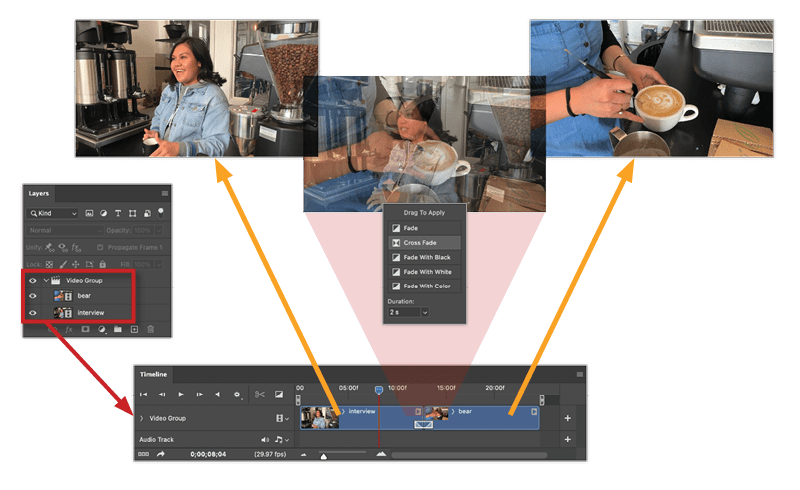Hide the interview layer
Screen dimensions: 800x490
(x=33, y=313)
